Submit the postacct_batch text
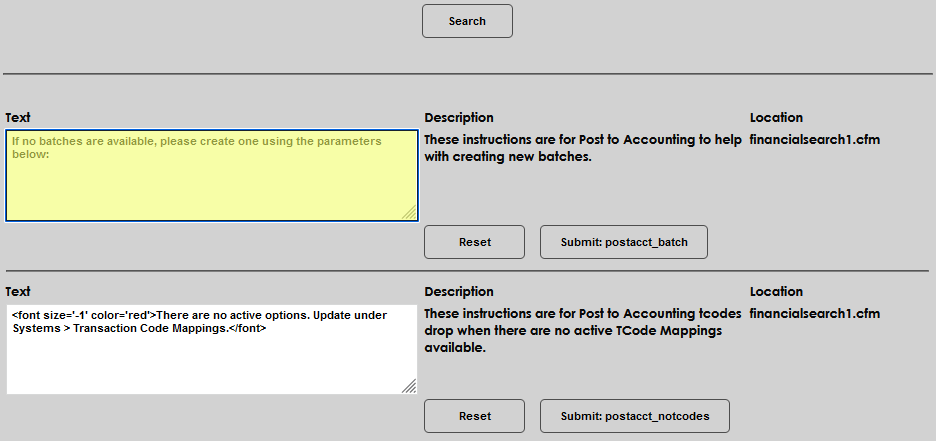 (624, 242)
